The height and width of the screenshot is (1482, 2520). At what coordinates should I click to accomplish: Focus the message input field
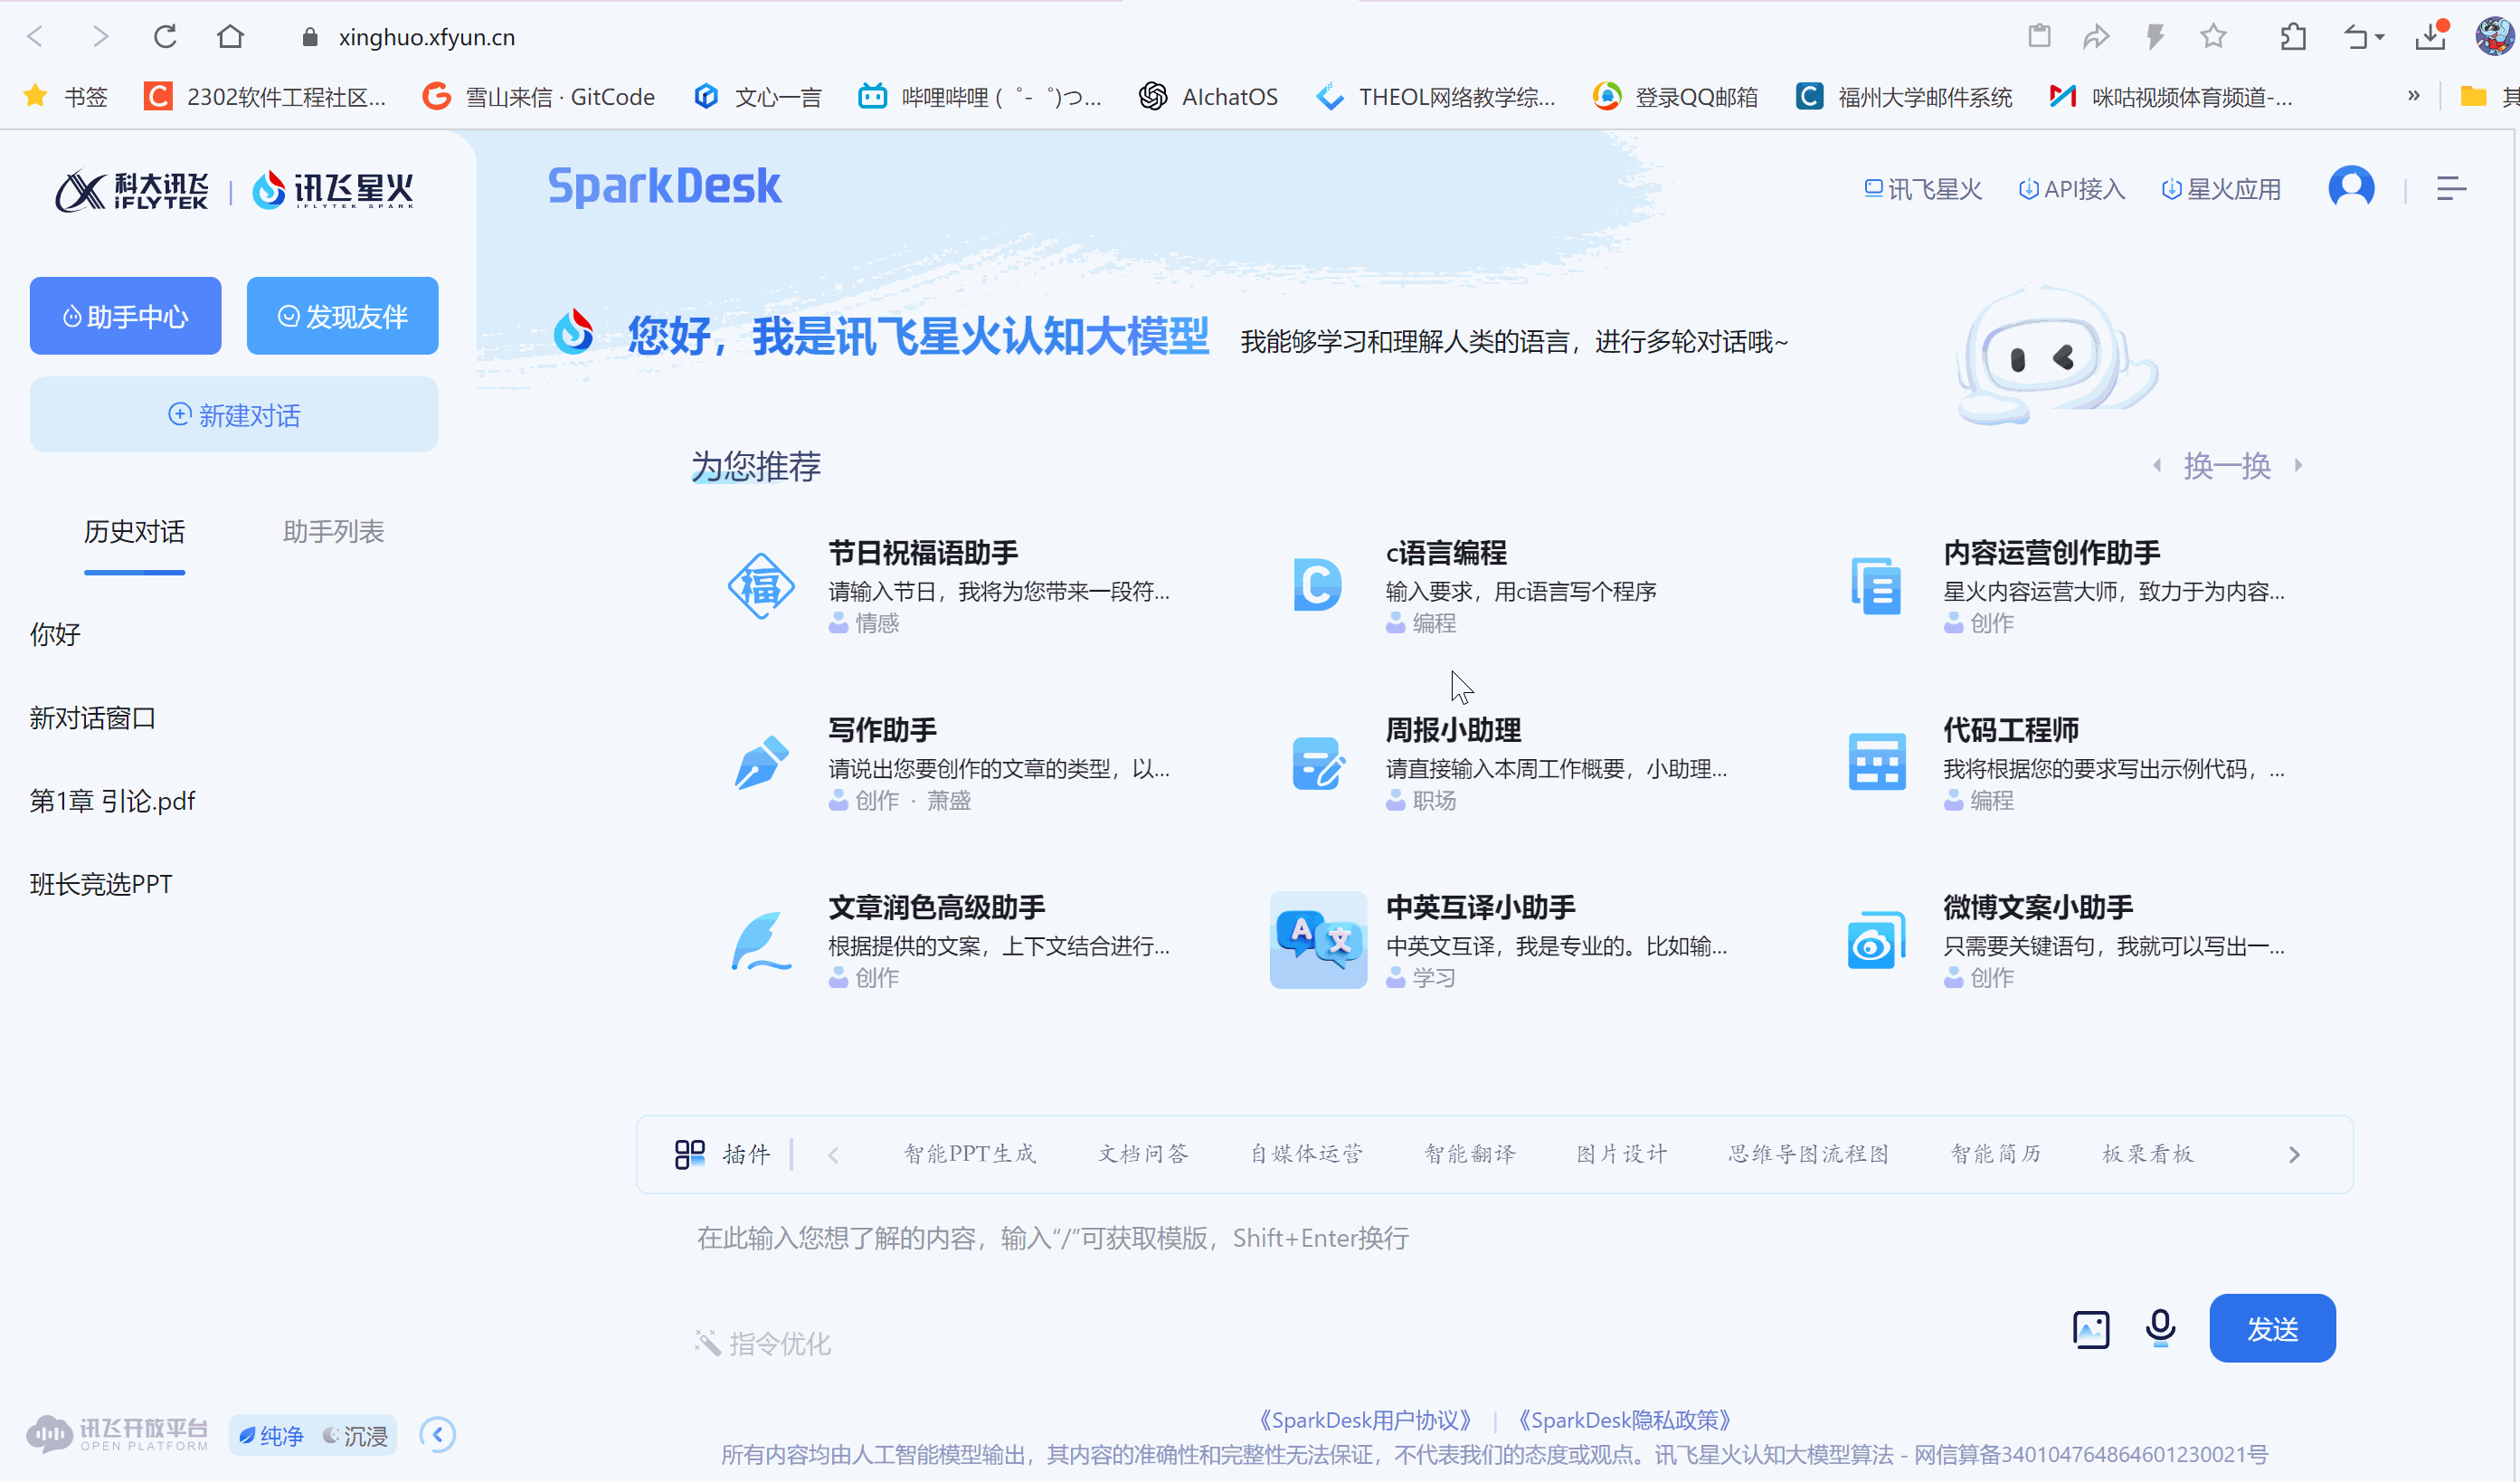1494,1239
